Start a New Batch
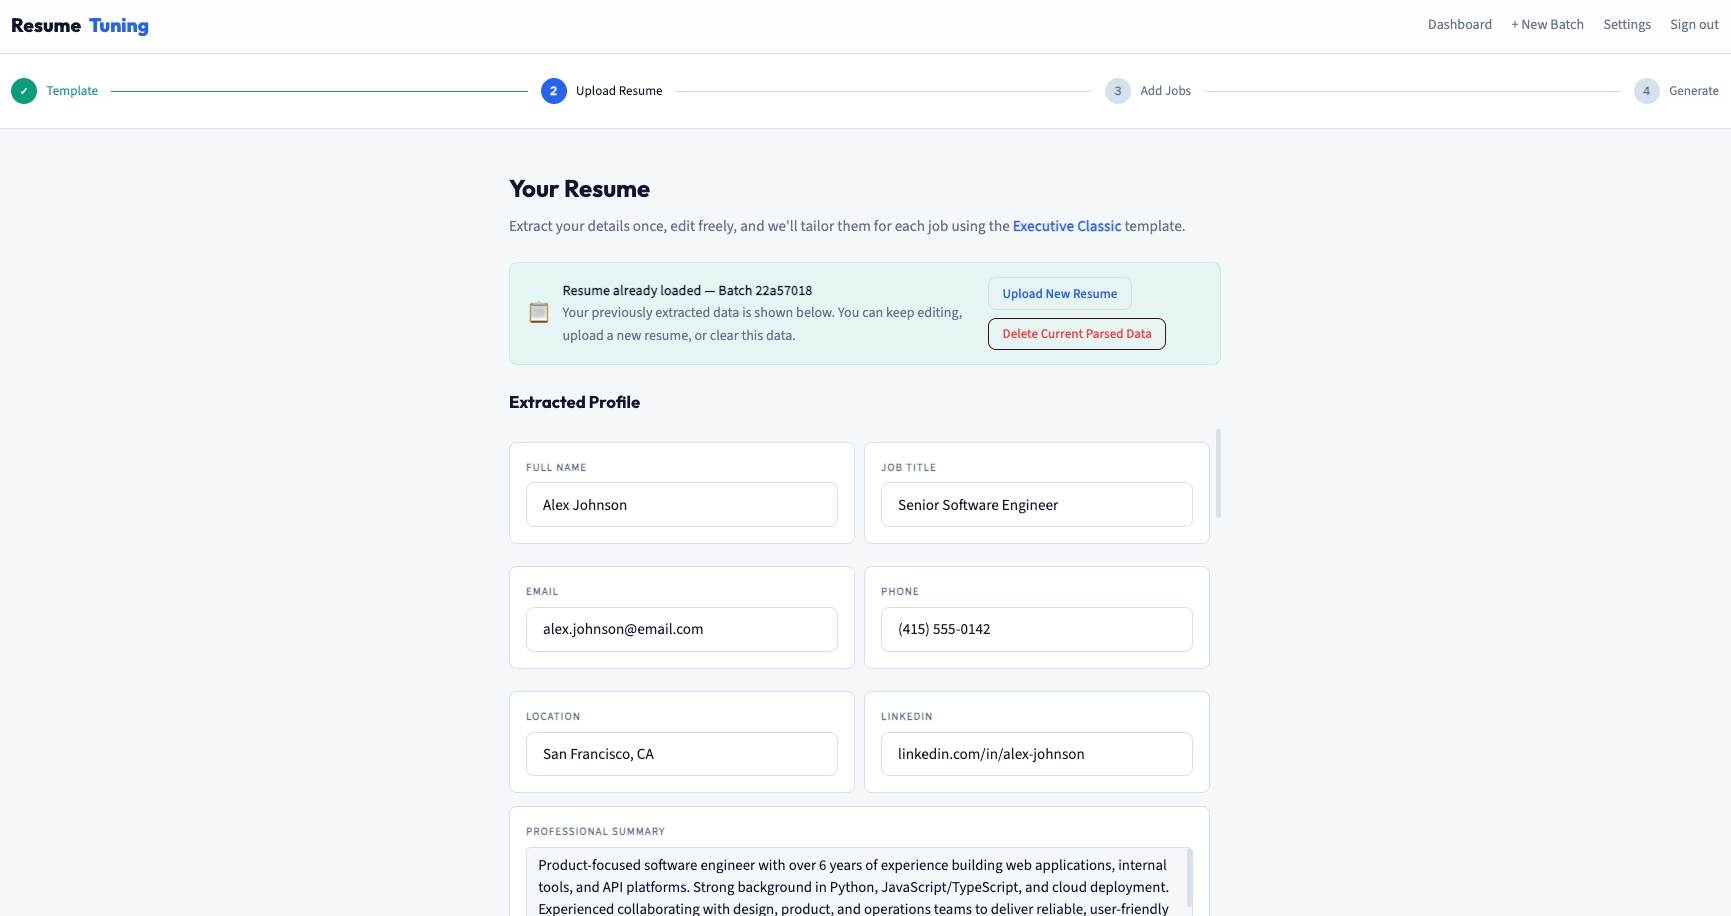Screen dimensions: 1731x916 point(1547,24)
